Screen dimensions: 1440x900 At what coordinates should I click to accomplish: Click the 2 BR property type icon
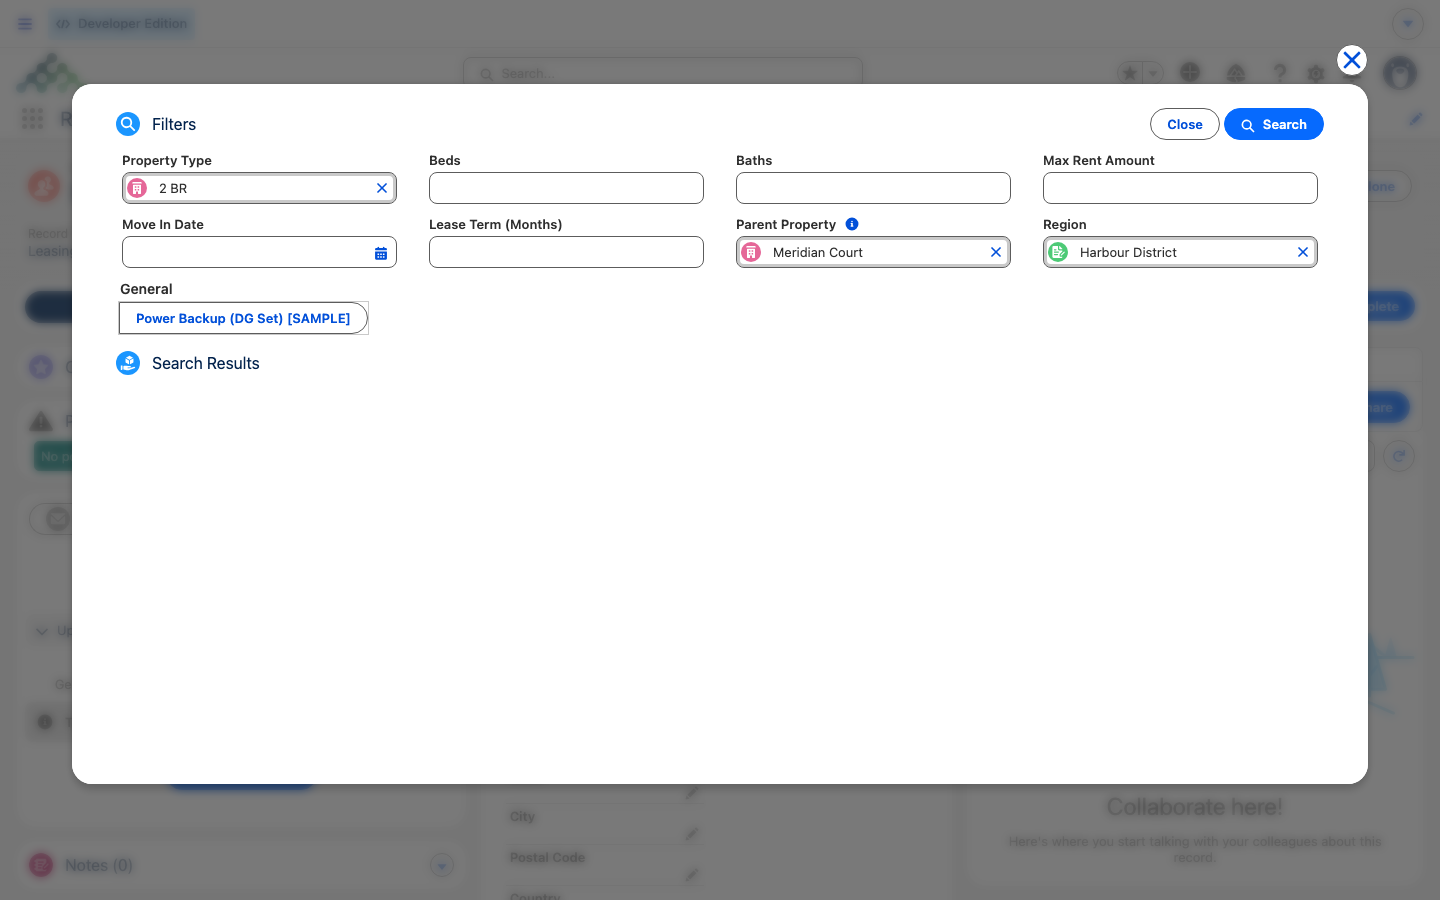137,188
